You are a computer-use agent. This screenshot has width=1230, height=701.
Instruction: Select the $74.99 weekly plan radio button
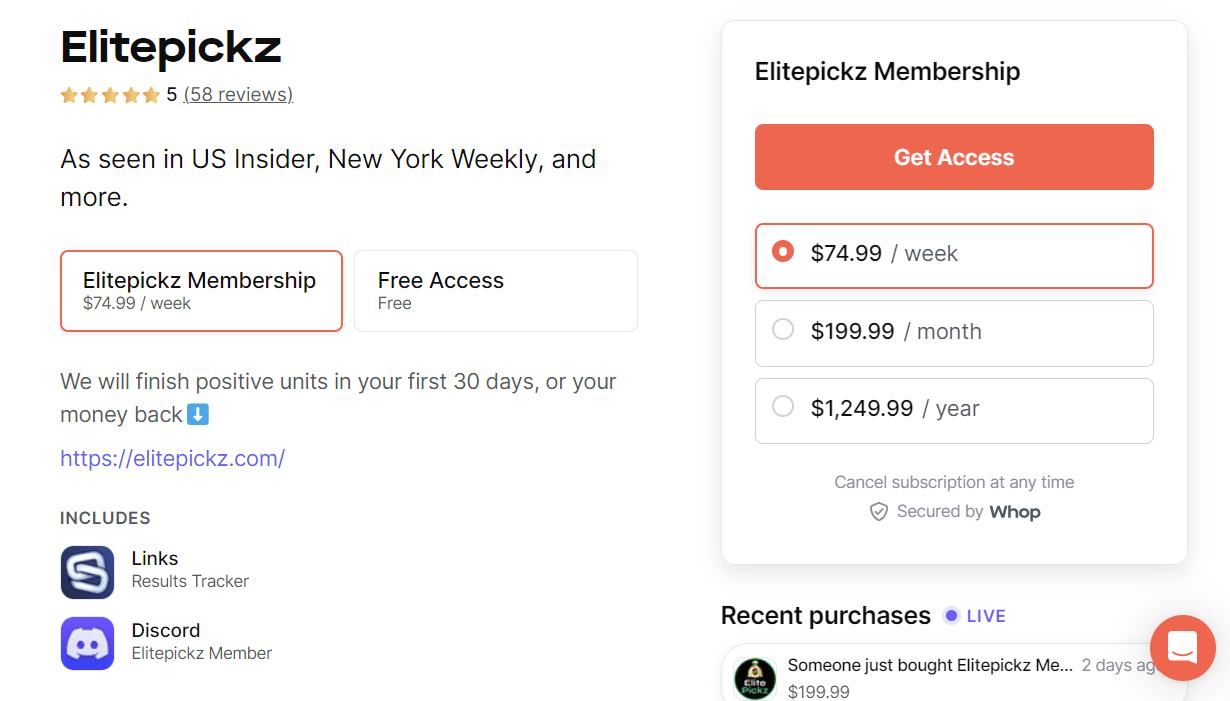(x=783, y=253)
